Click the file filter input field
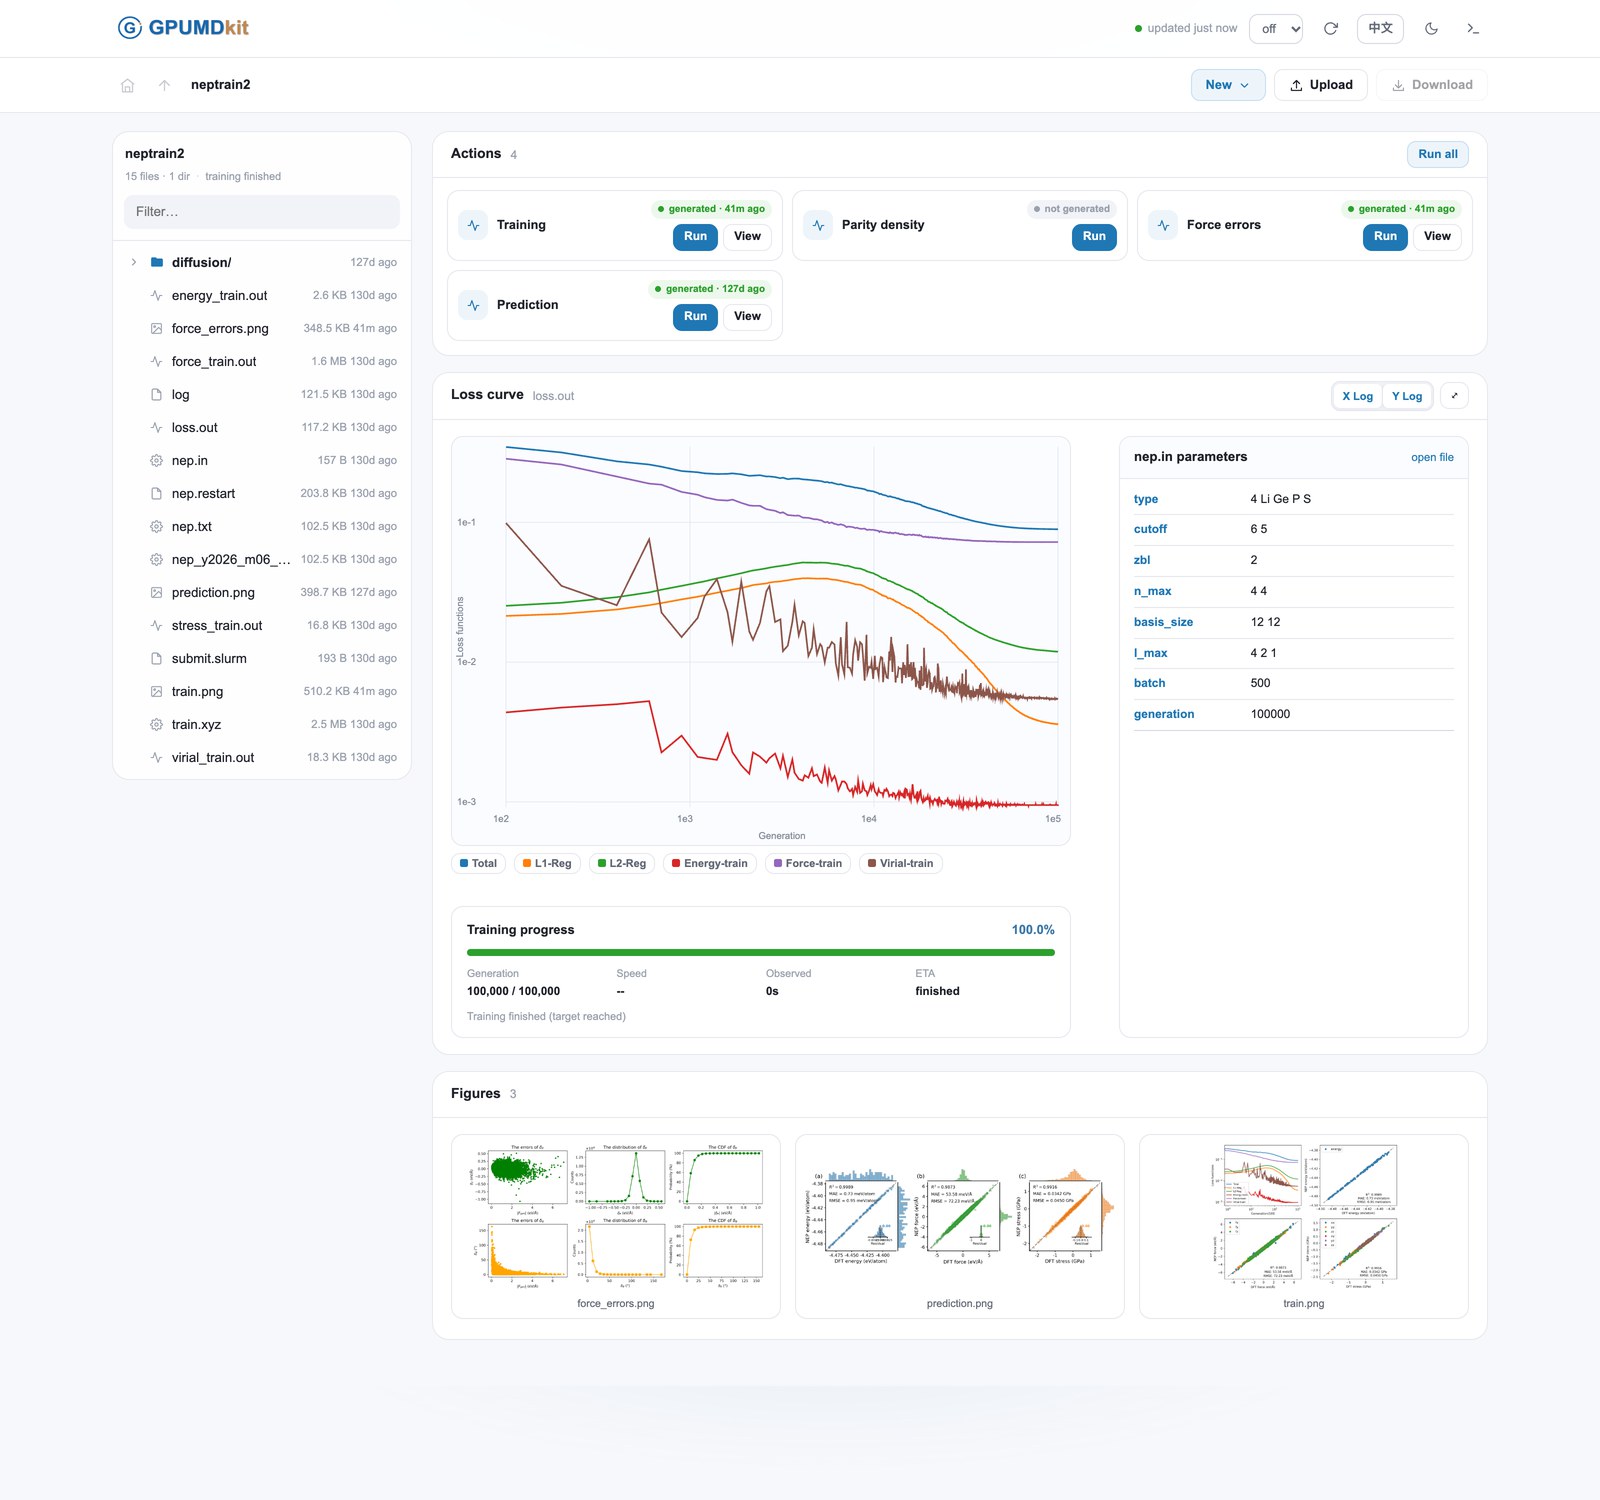 (x=262, y=212)
